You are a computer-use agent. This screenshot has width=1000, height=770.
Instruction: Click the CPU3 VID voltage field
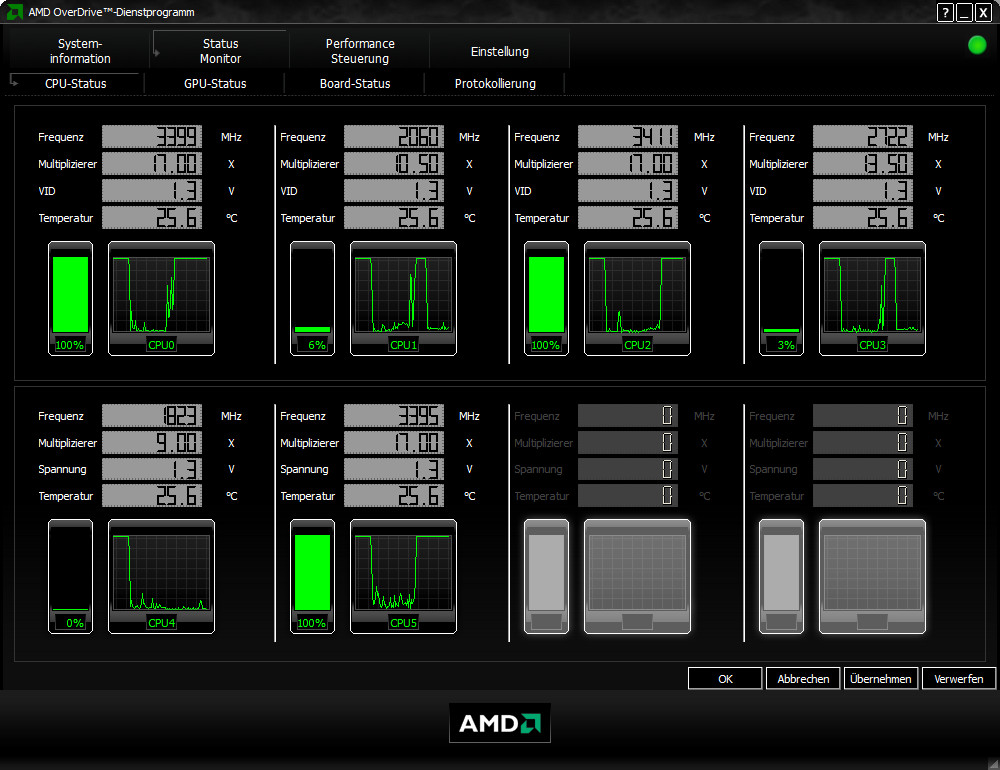click(862, 191)
